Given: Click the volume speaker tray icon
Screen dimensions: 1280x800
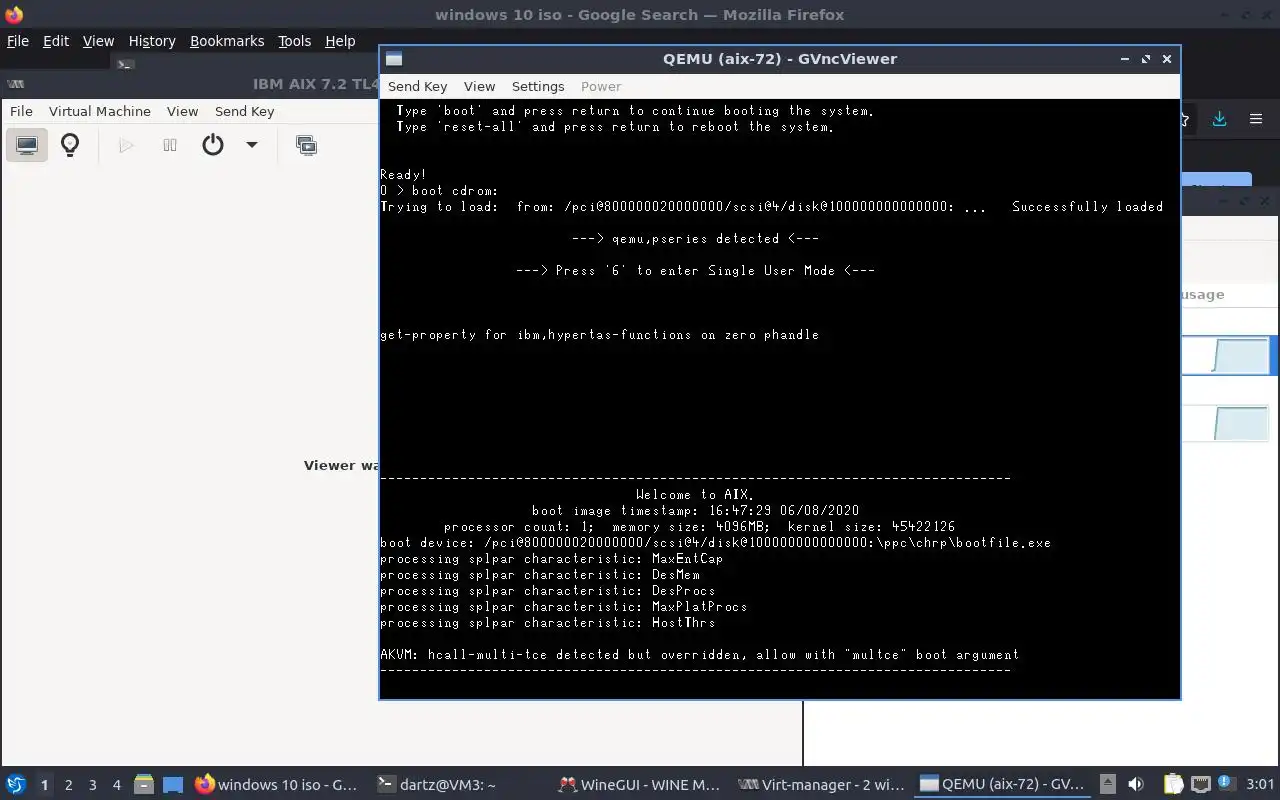Looking at the screenshot, I should point(1136,784).
